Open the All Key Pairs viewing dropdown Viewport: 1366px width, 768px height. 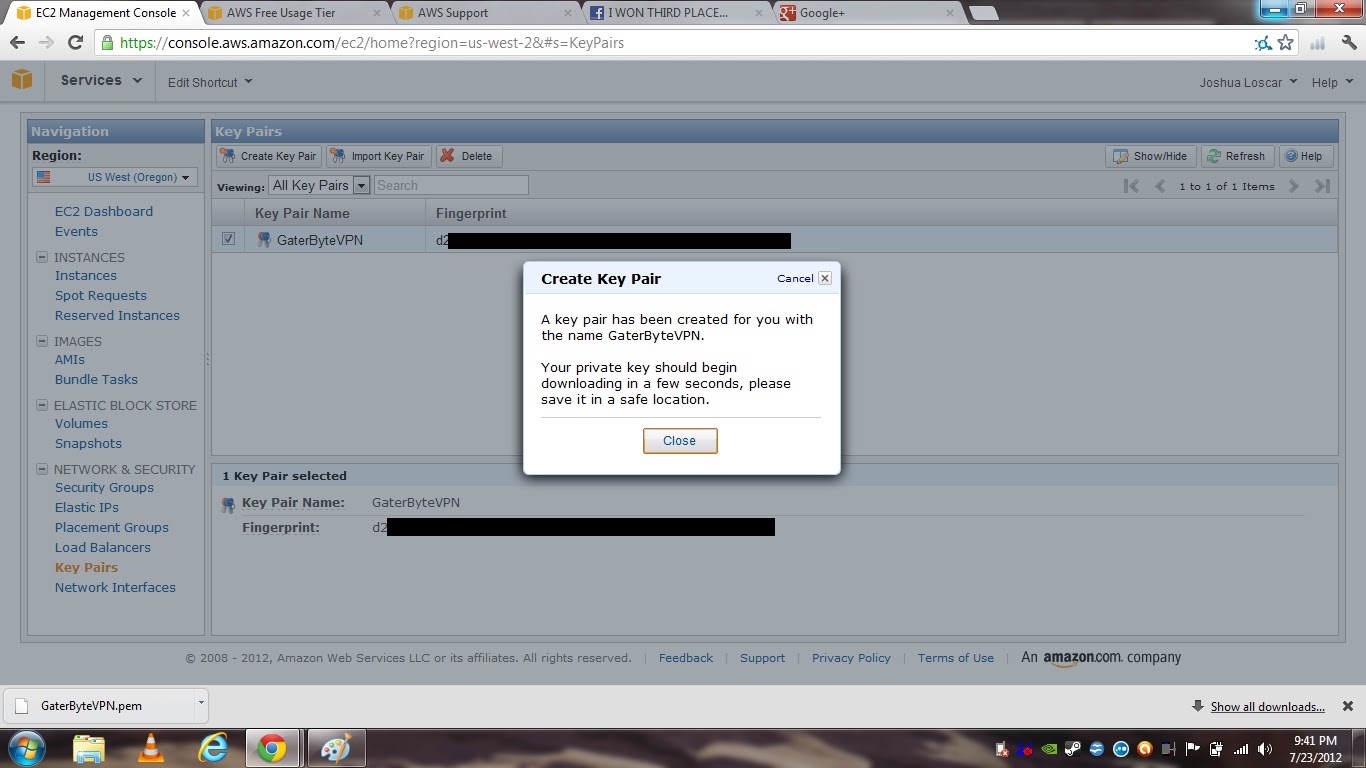pos(319,185)
